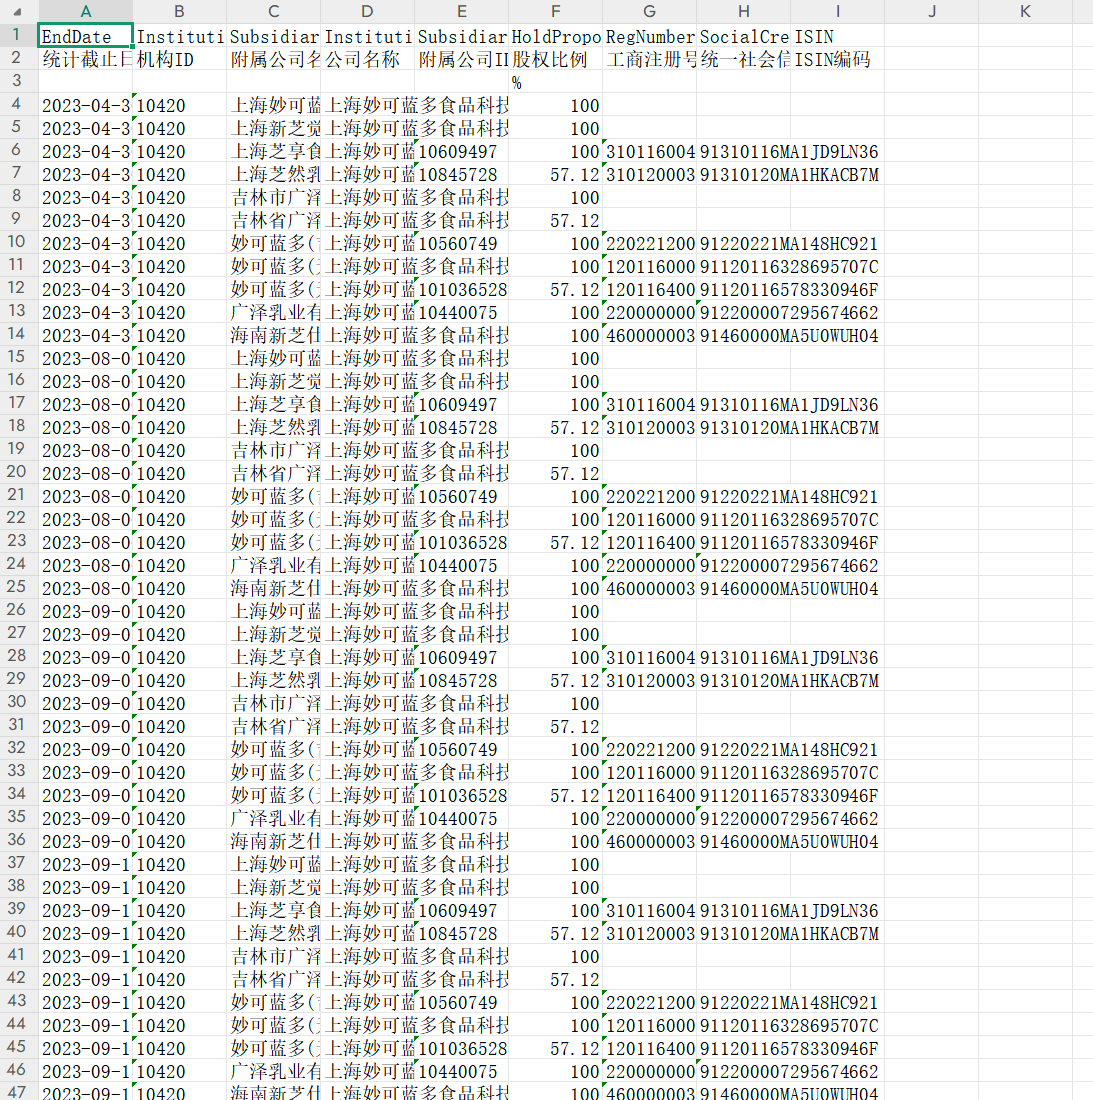Select column G header

[x=650, y=11]
